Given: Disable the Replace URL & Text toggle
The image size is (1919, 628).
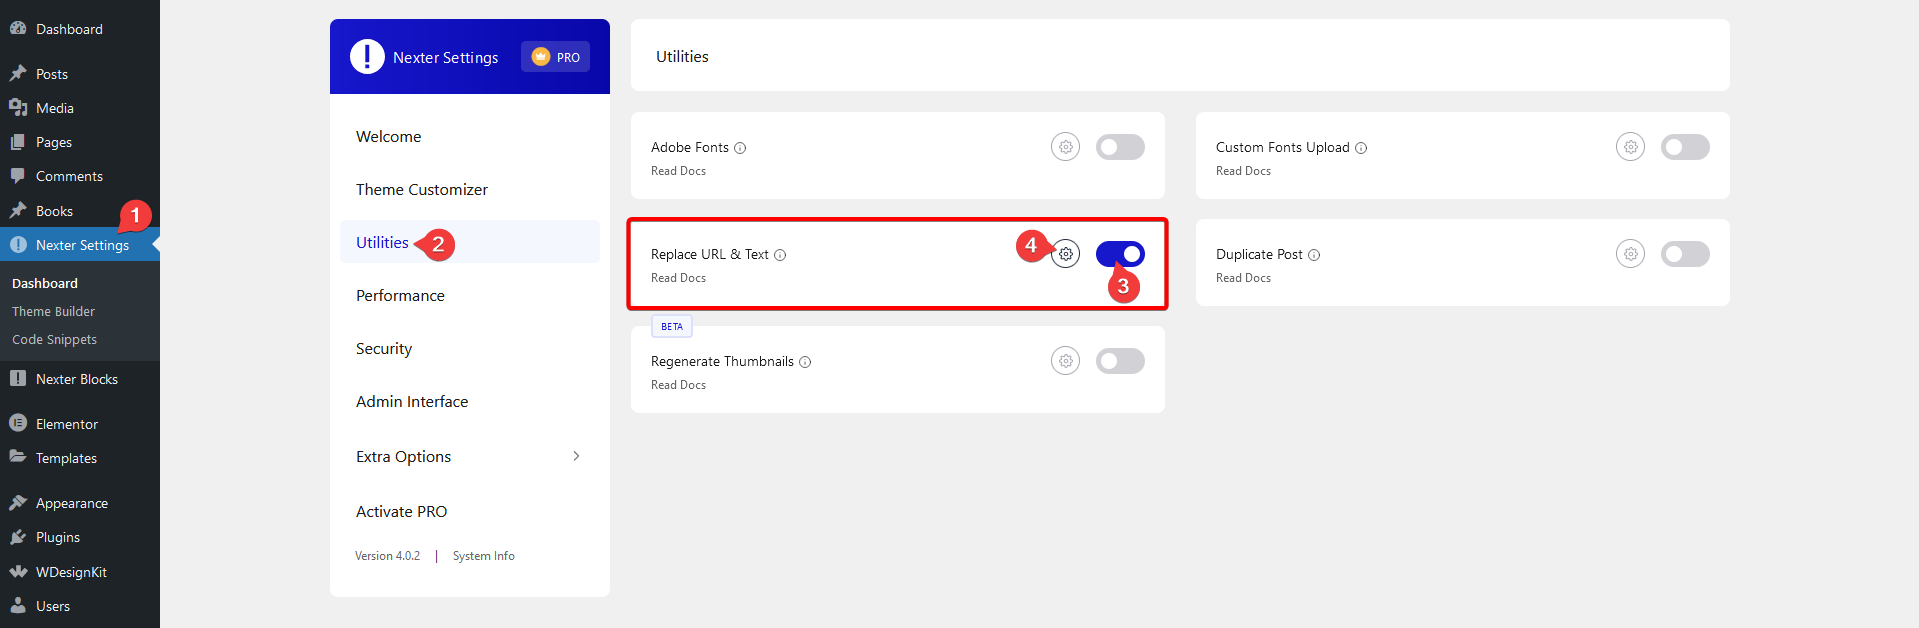Looking at the screenshot, I should [x=1119, y=253].
